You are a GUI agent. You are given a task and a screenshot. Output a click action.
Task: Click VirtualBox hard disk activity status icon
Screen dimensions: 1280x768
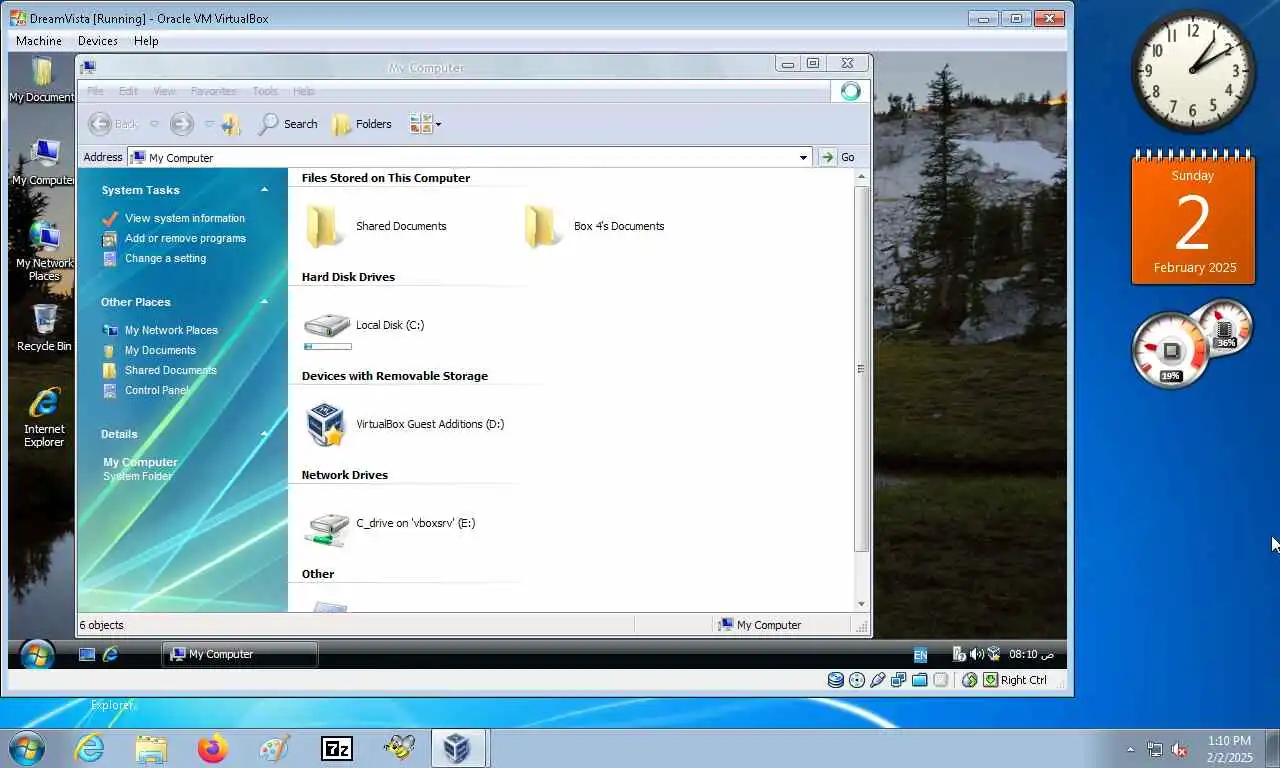(x=835, y=680)
